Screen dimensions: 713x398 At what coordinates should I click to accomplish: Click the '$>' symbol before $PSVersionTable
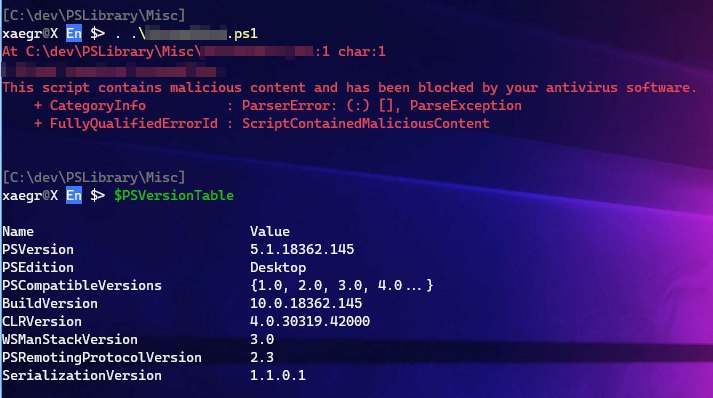coord(97,195)
